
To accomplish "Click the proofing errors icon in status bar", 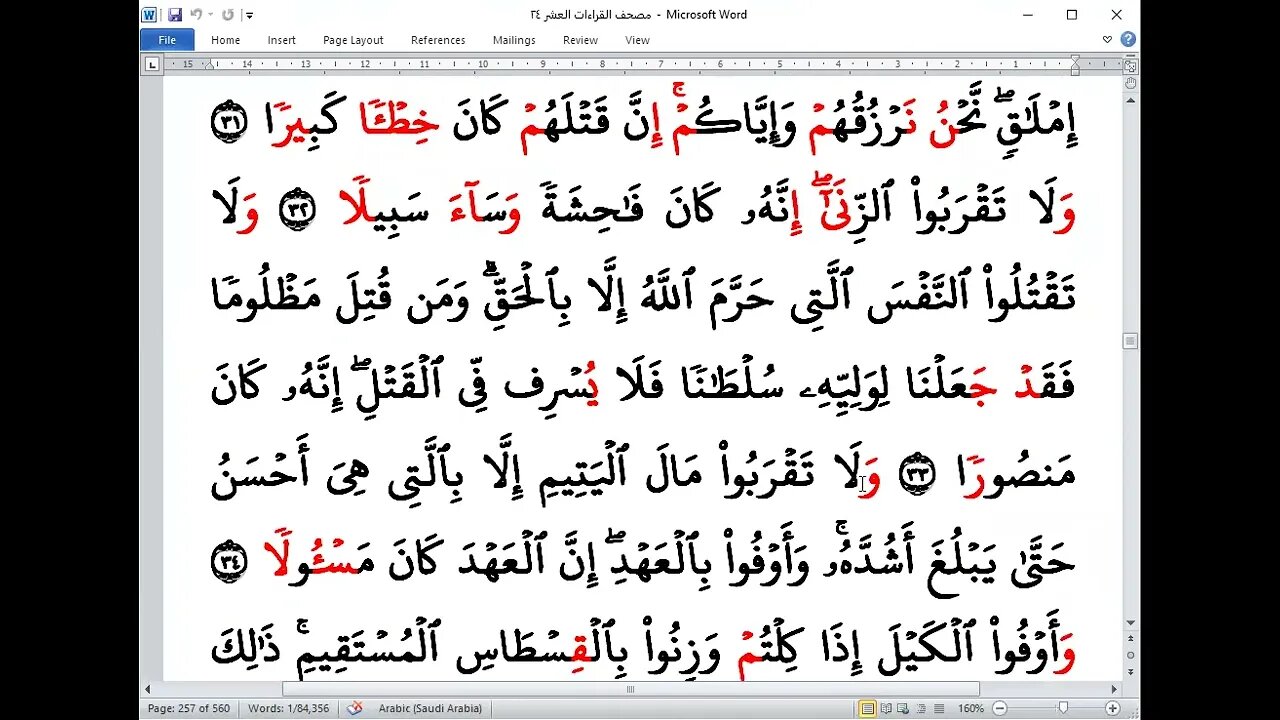I will [x=354, y=708].
